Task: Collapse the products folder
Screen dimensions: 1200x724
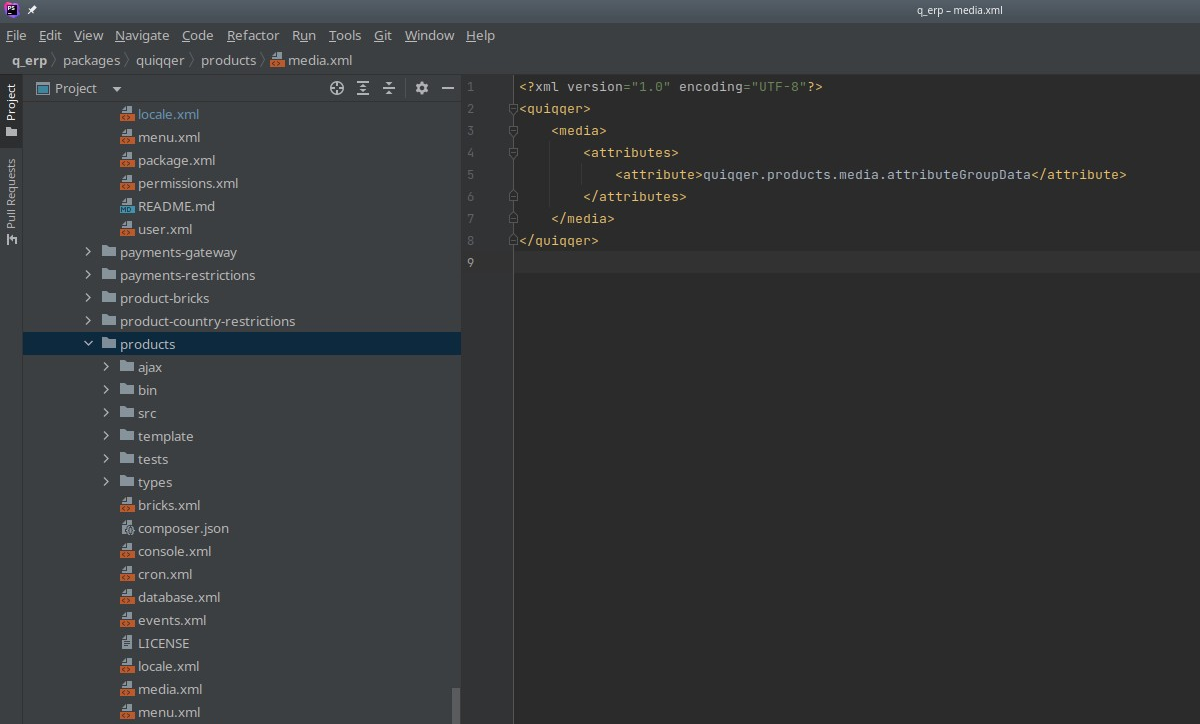Action: (x=88, y=344)
